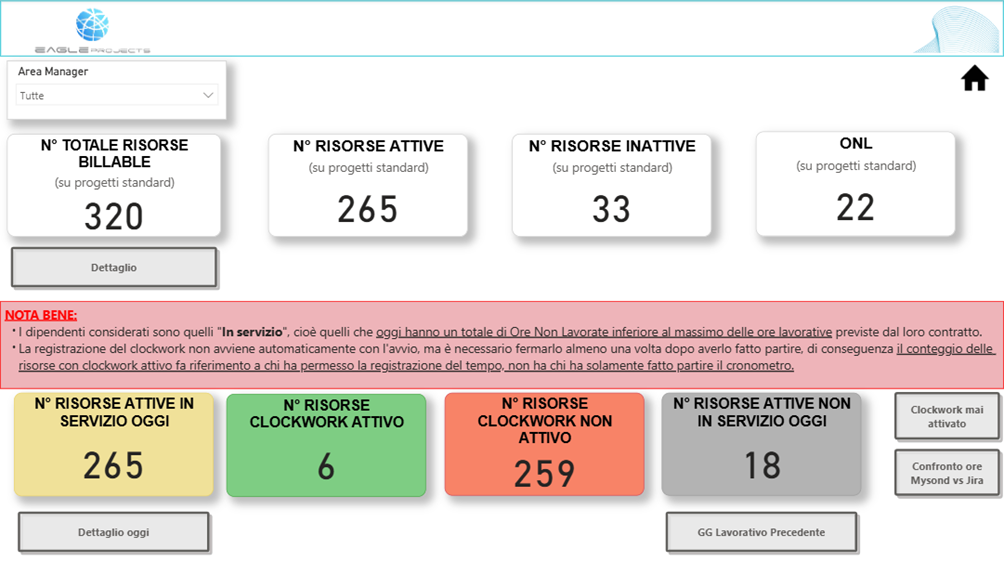Select the N° Risorse Attive card

tap(368, 186)
